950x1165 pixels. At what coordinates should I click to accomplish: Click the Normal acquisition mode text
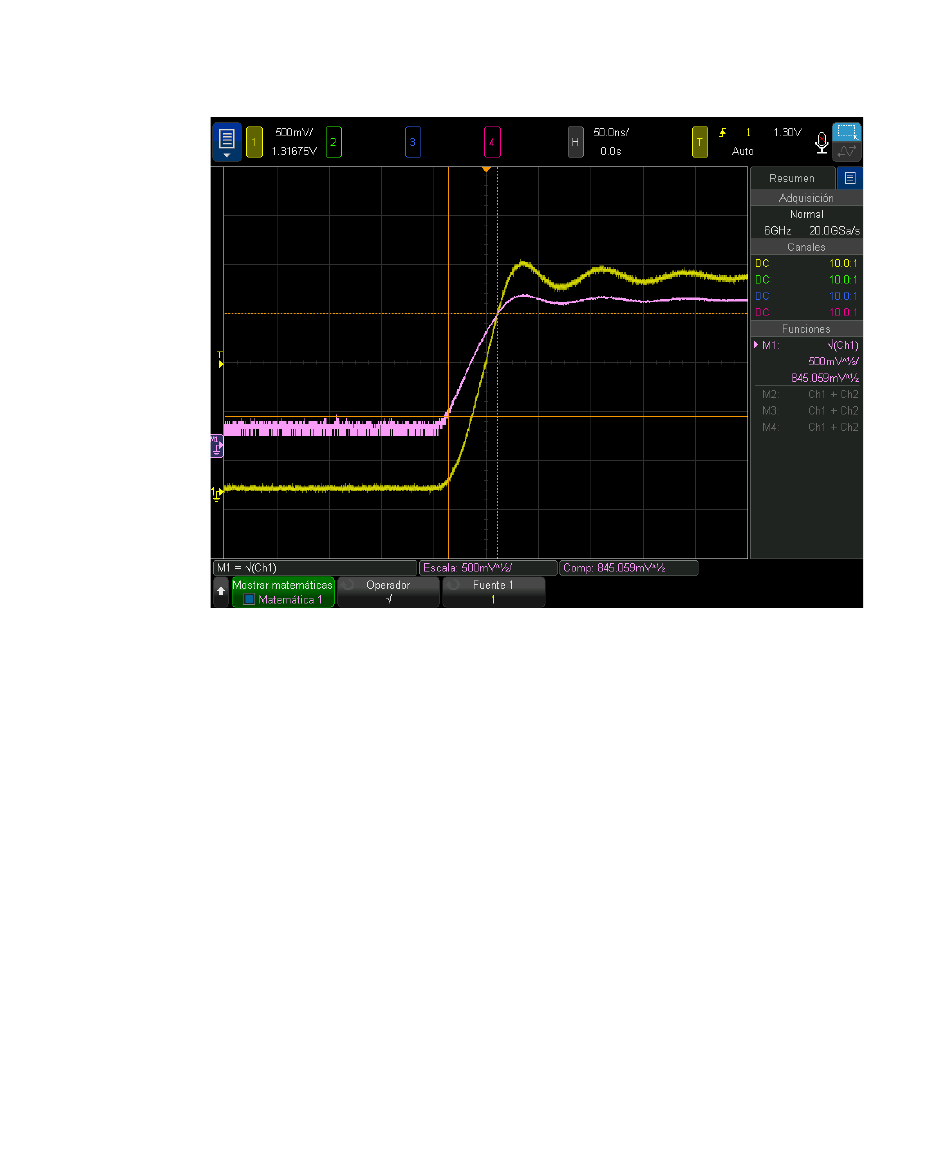coord(807,214)
